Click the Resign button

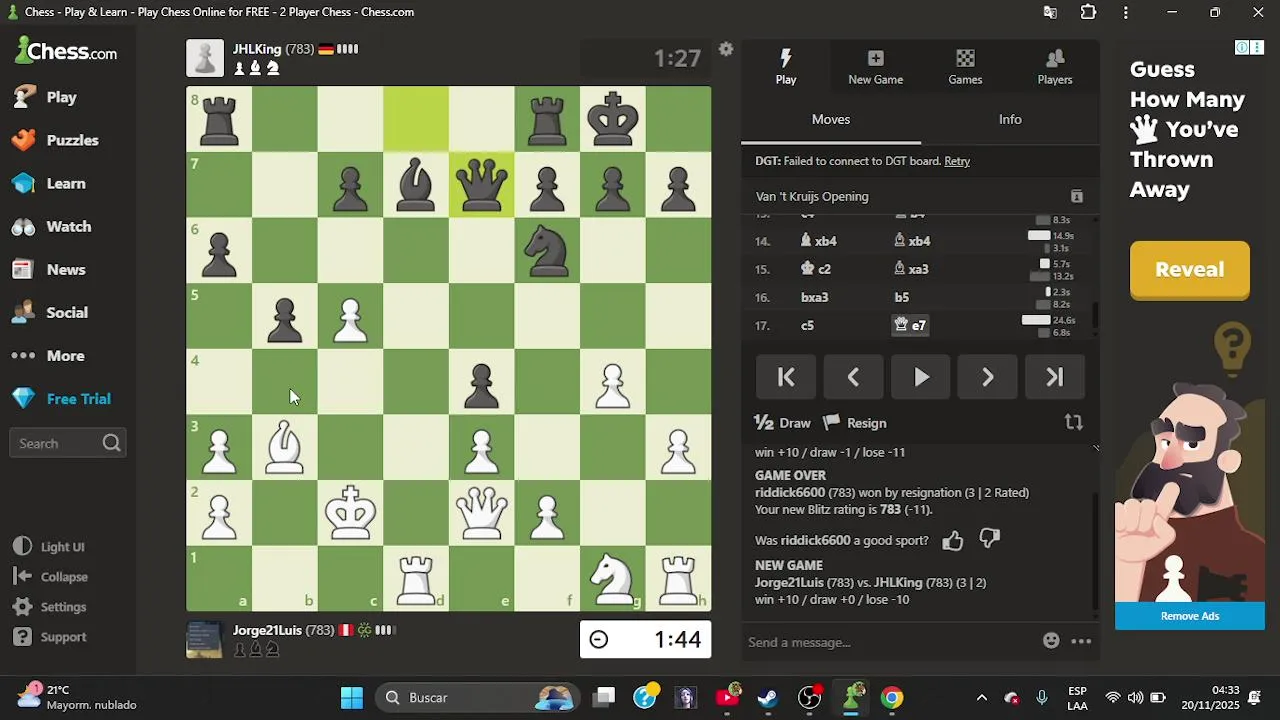(x=855, y=423)
